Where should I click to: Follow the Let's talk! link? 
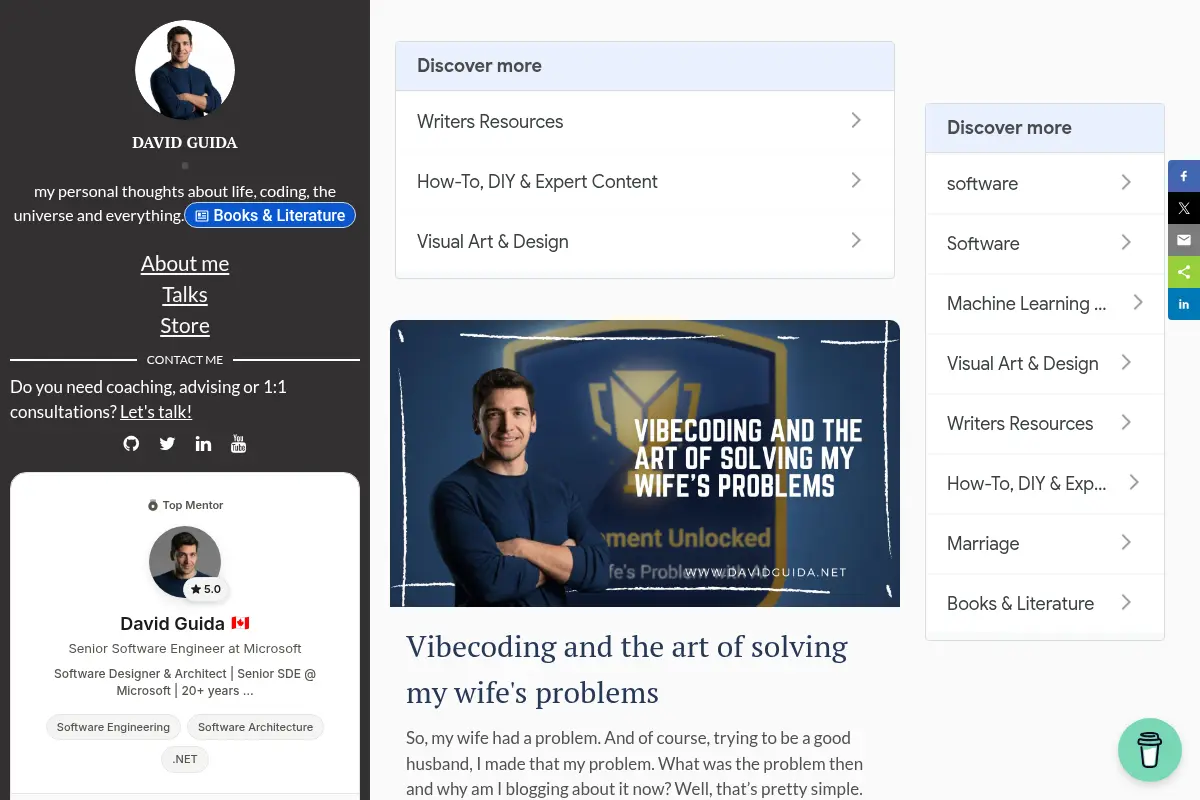point(156,412)
